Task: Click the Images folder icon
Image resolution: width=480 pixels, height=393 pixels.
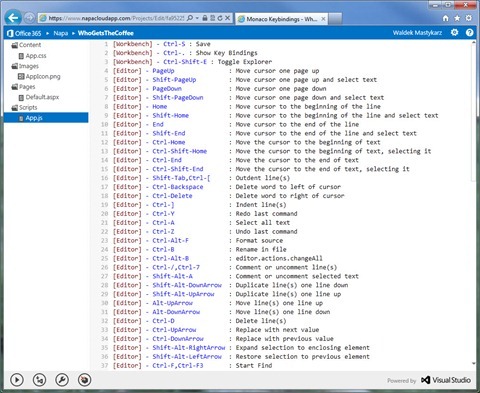Action: [x=14, y=66]
